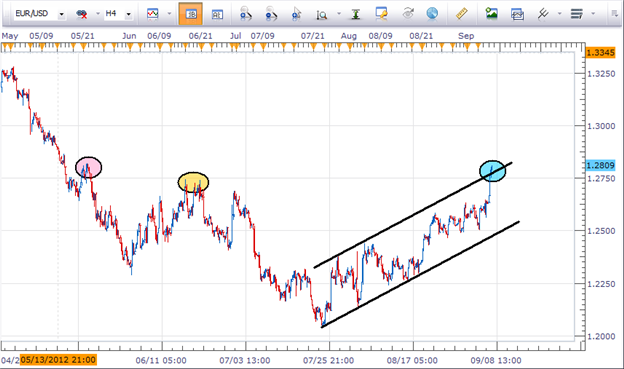Click the zoom-area magnifier with ruler icon
Image resolution: width=624 pixels, height=369 pixels.
(x=322, y=15)
